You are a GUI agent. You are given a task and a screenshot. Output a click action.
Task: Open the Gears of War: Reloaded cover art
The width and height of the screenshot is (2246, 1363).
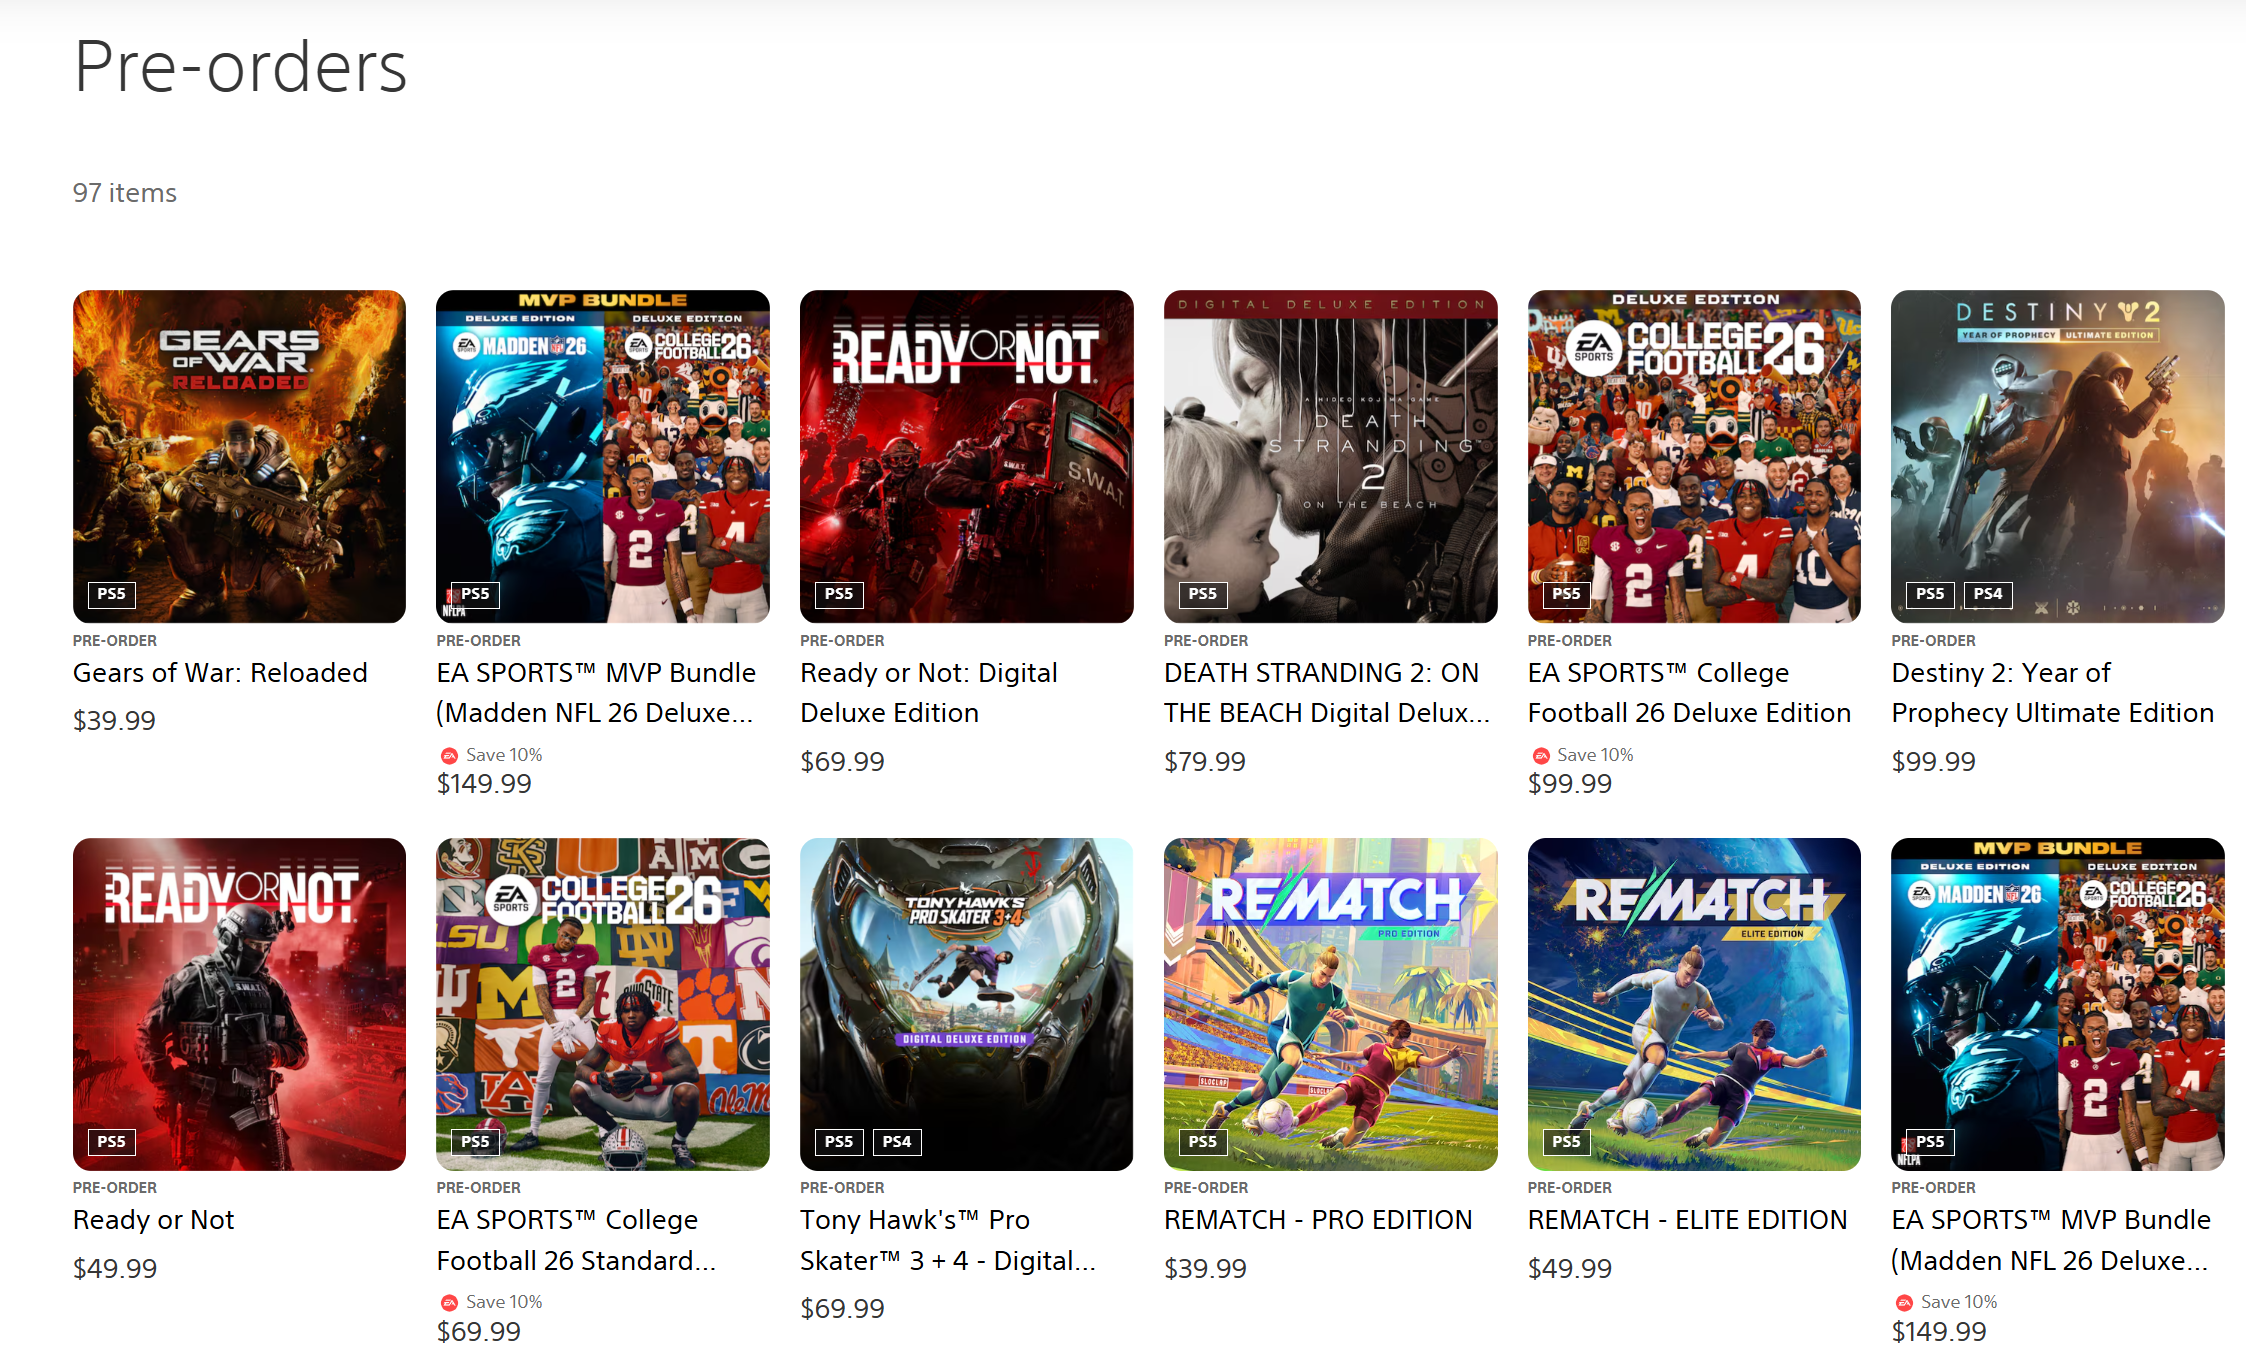(239, 457)
